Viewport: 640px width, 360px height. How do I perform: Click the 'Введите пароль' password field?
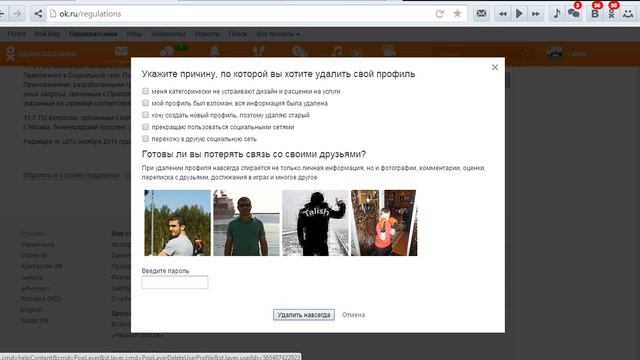coord(175,282)
